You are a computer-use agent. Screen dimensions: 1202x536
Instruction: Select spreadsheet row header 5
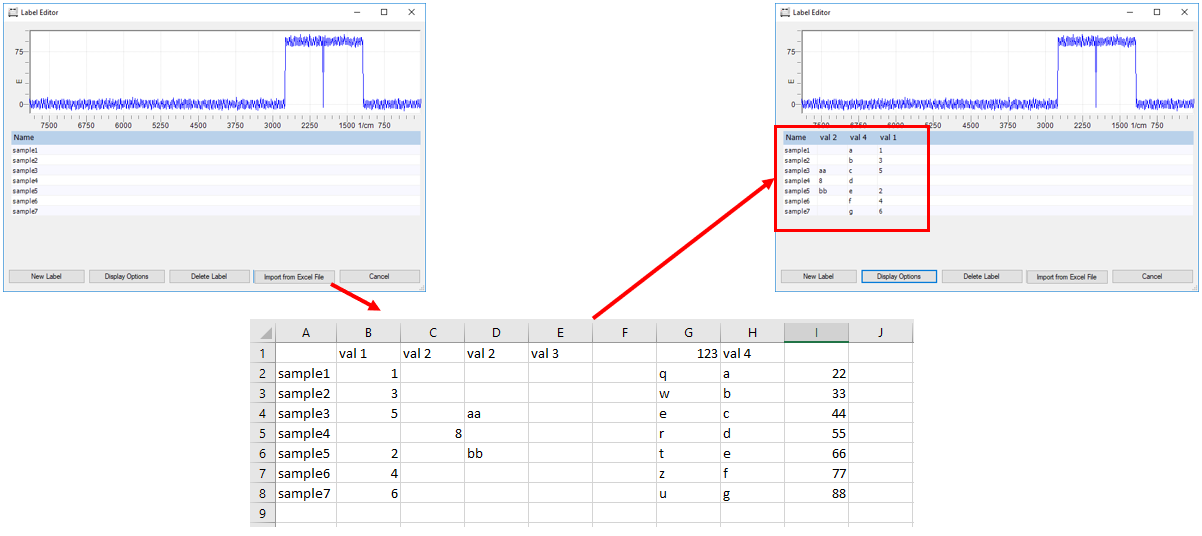(x=262, y=433)
